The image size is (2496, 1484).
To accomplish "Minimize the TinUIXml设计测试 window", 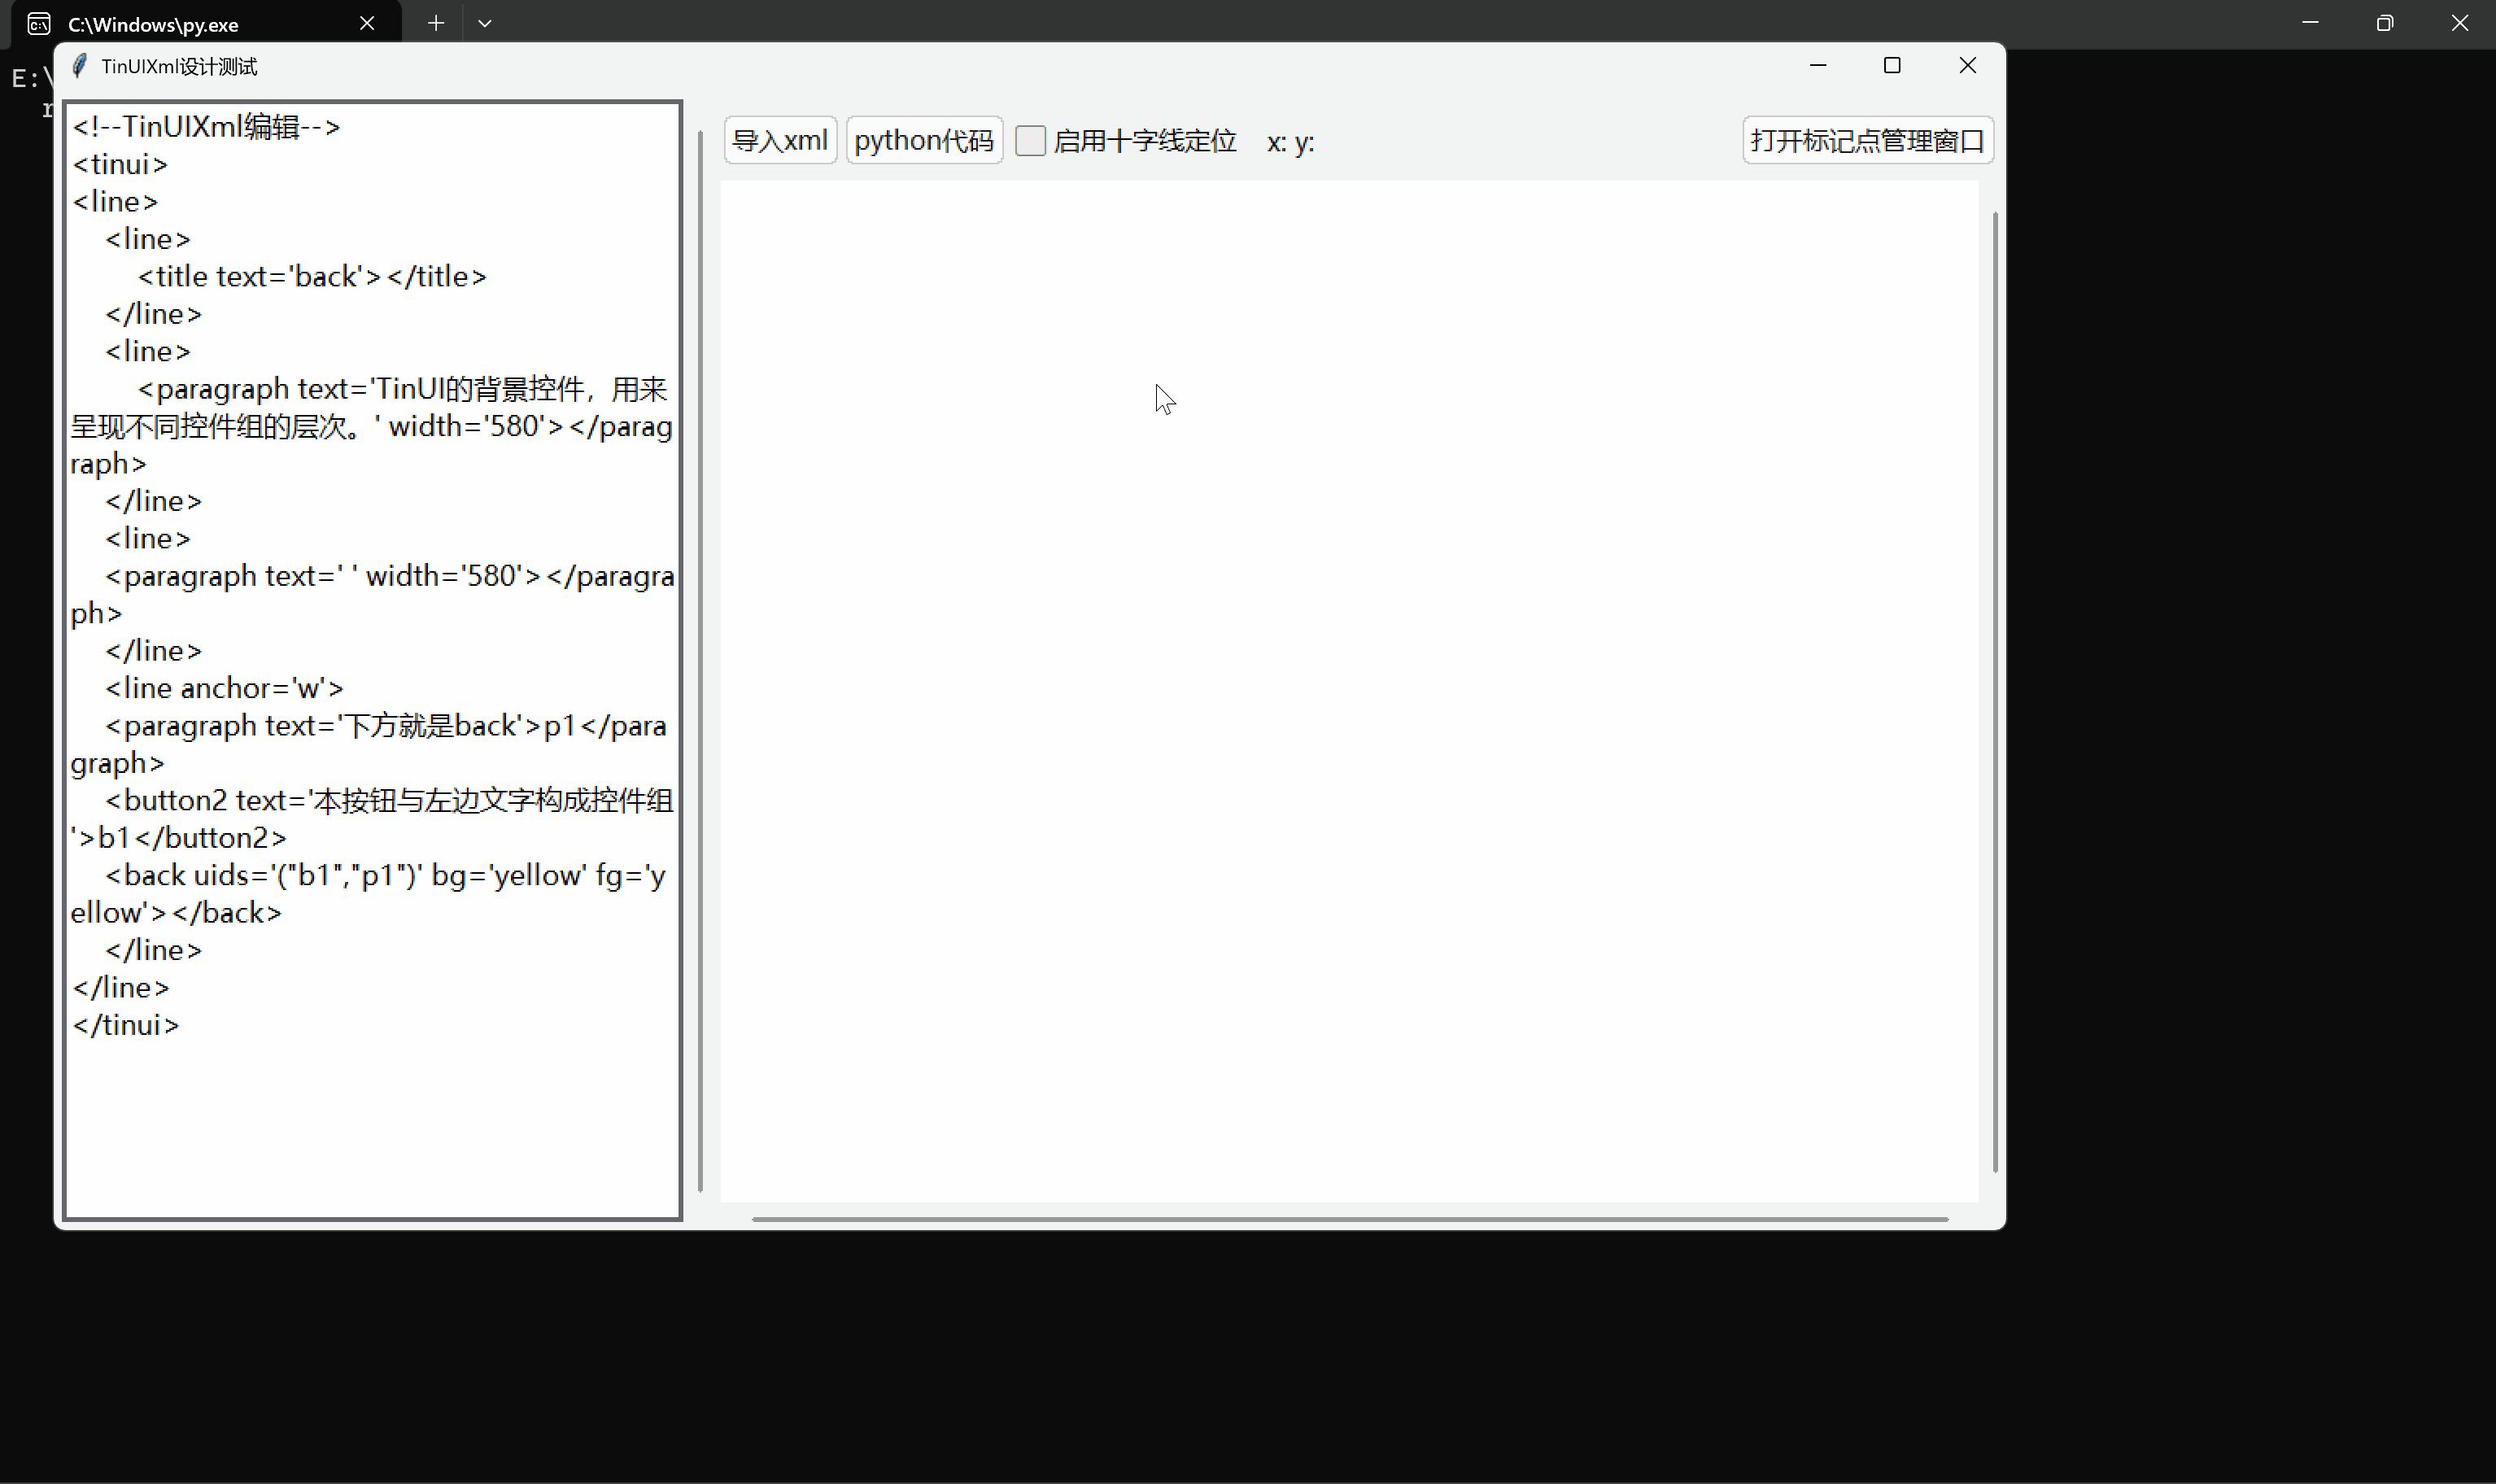I will point(1818,66).
